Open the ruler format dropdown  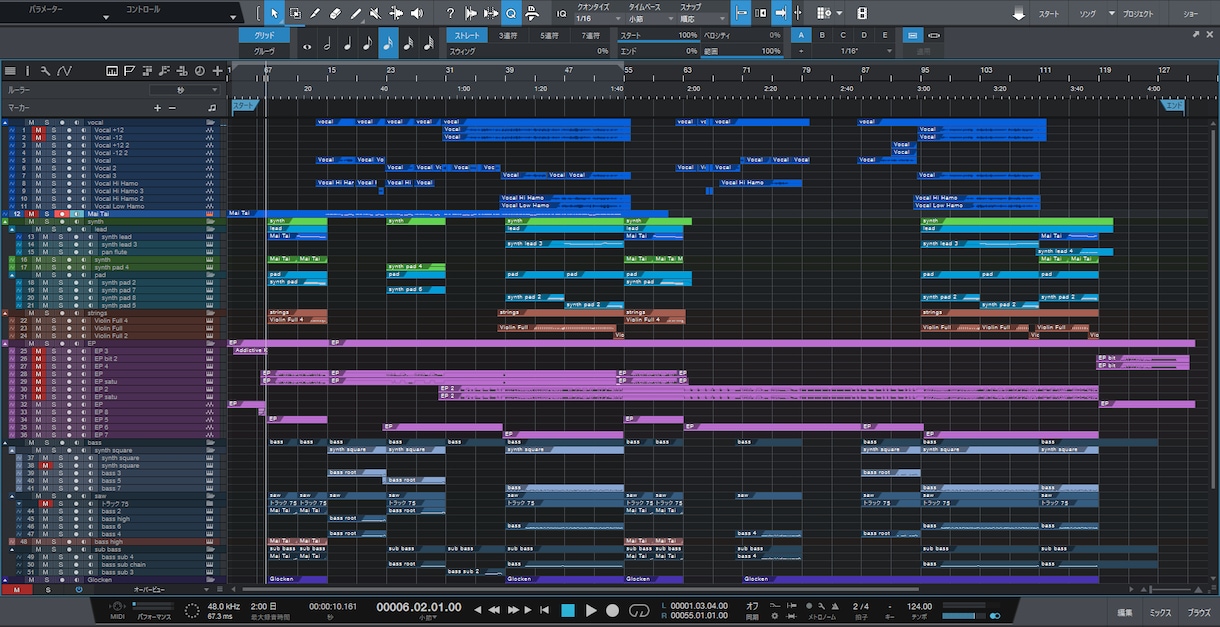(x=185, y=90)
